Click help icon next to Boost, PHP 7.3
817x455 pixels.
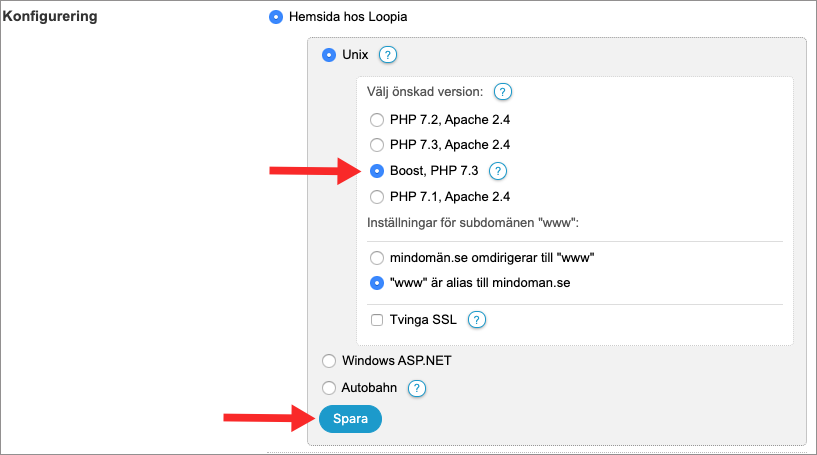click(498, 171)
